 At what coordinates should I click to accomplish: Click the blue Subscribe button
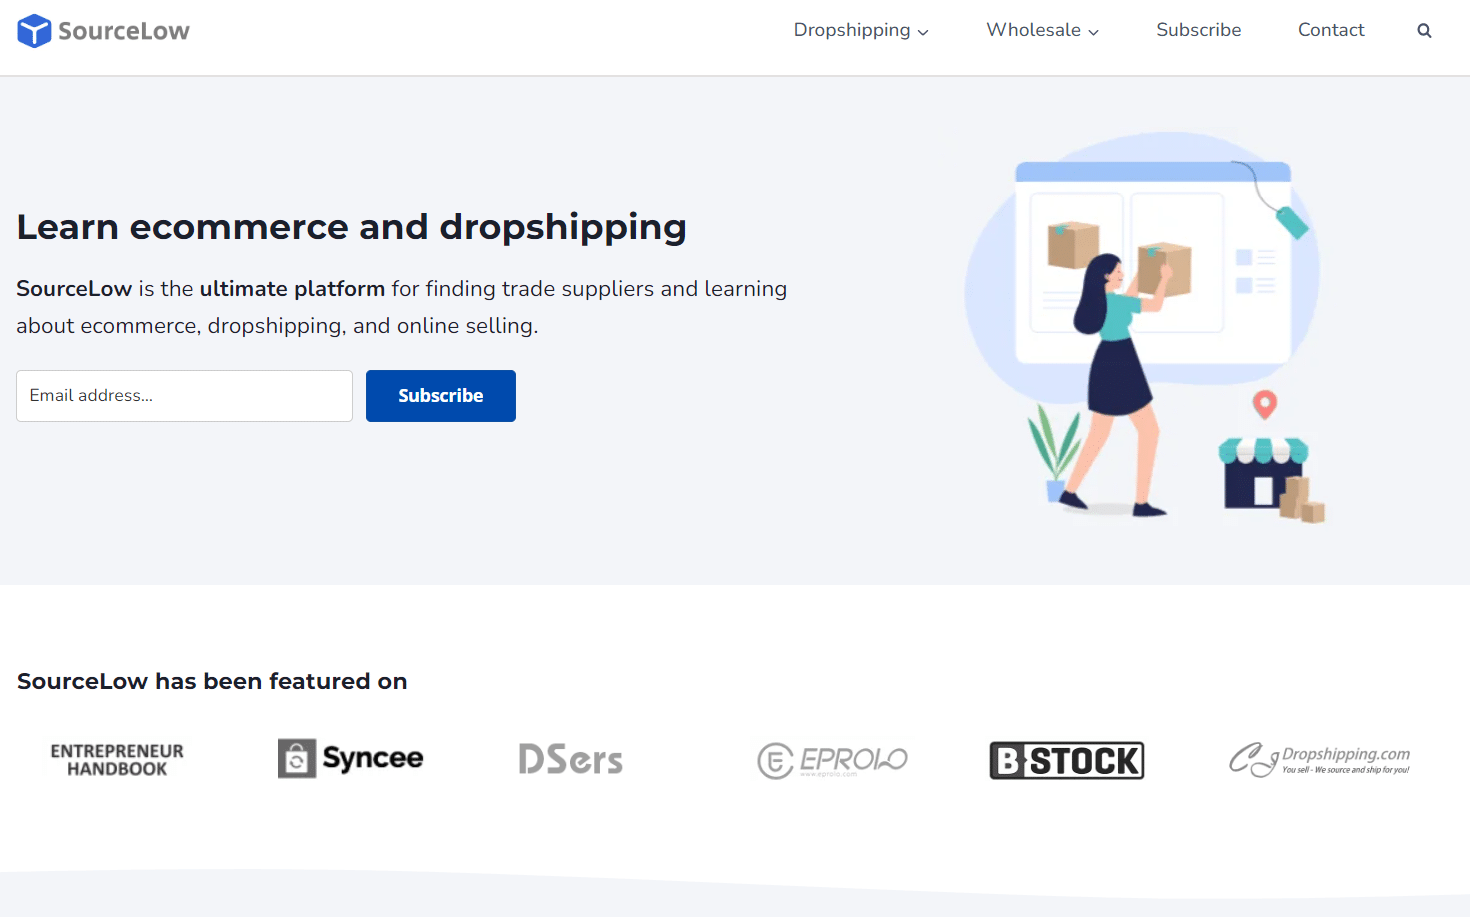point(440,395)
